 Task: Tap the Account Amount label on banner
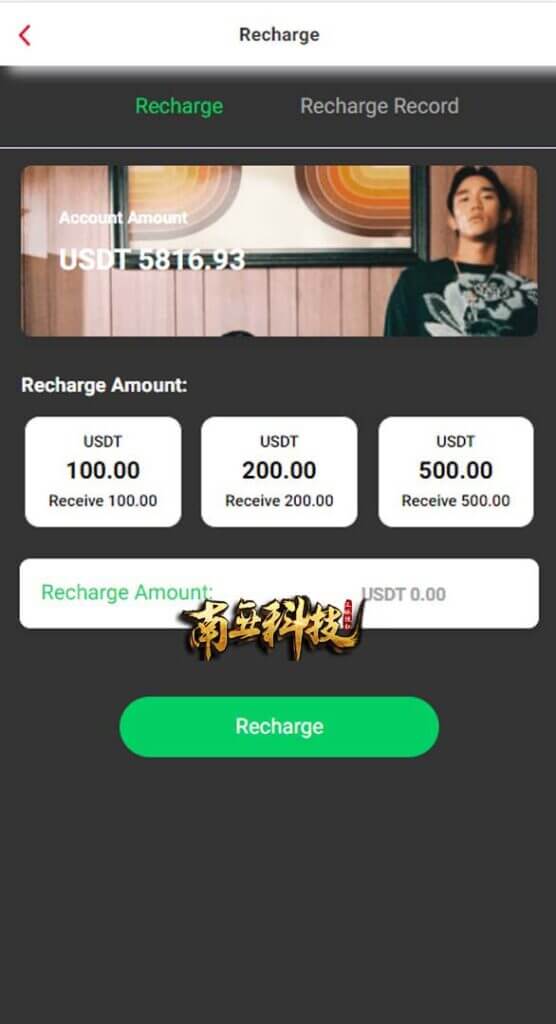coord(123,217)
